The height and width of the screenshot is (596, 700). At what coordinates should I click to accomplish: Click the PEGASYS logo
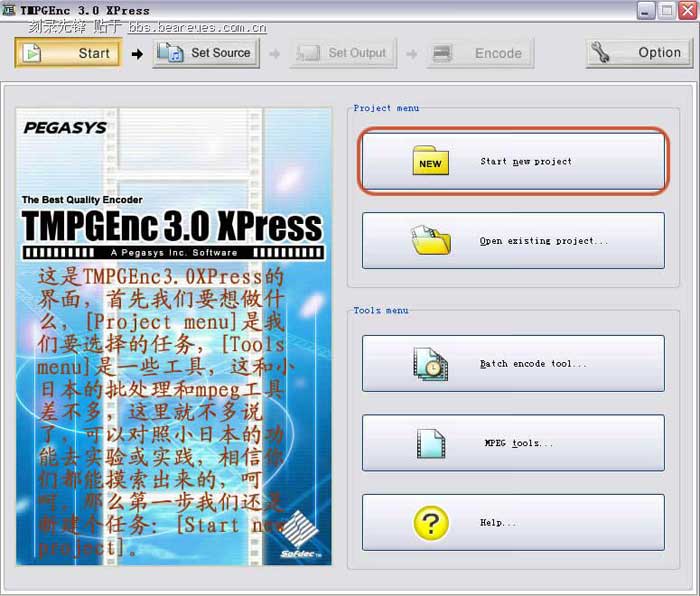(65, 128)
